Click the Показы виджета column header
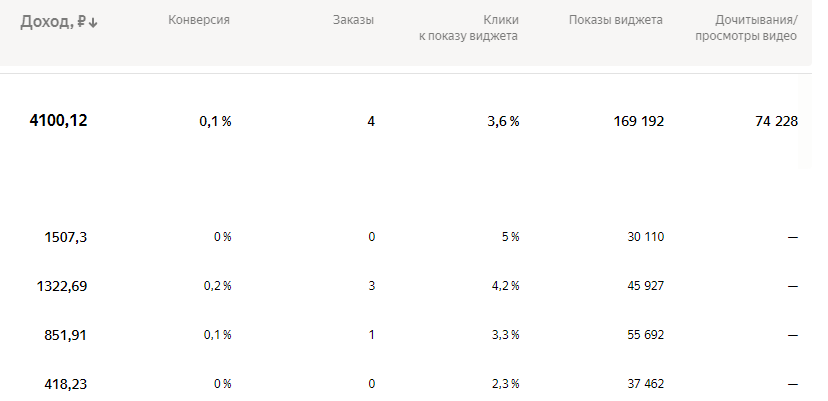Screen dimensions: 828x401 coord(616,20)
